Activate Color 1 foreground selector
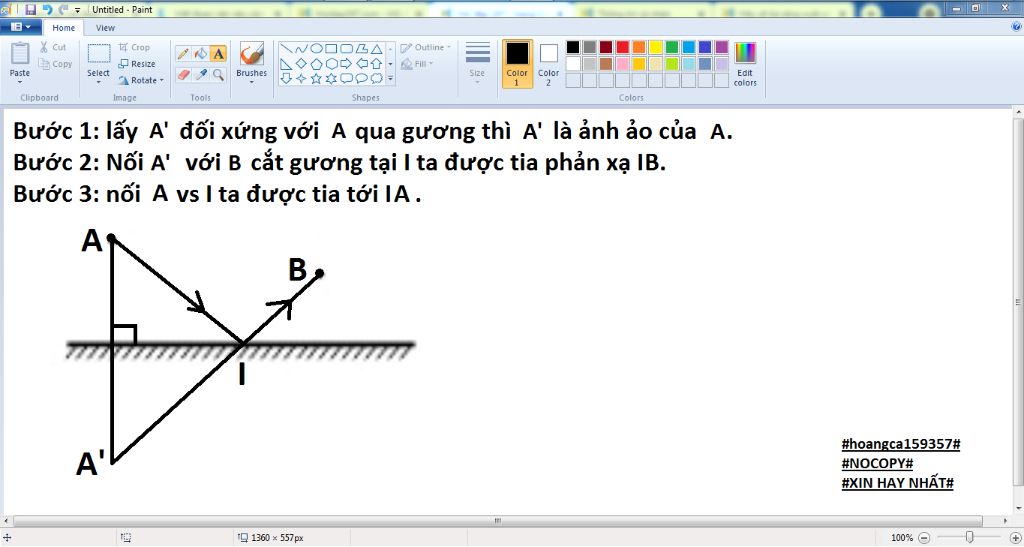Image resolution: width=1024 pixels, height=547 pixels. [517, 64]
